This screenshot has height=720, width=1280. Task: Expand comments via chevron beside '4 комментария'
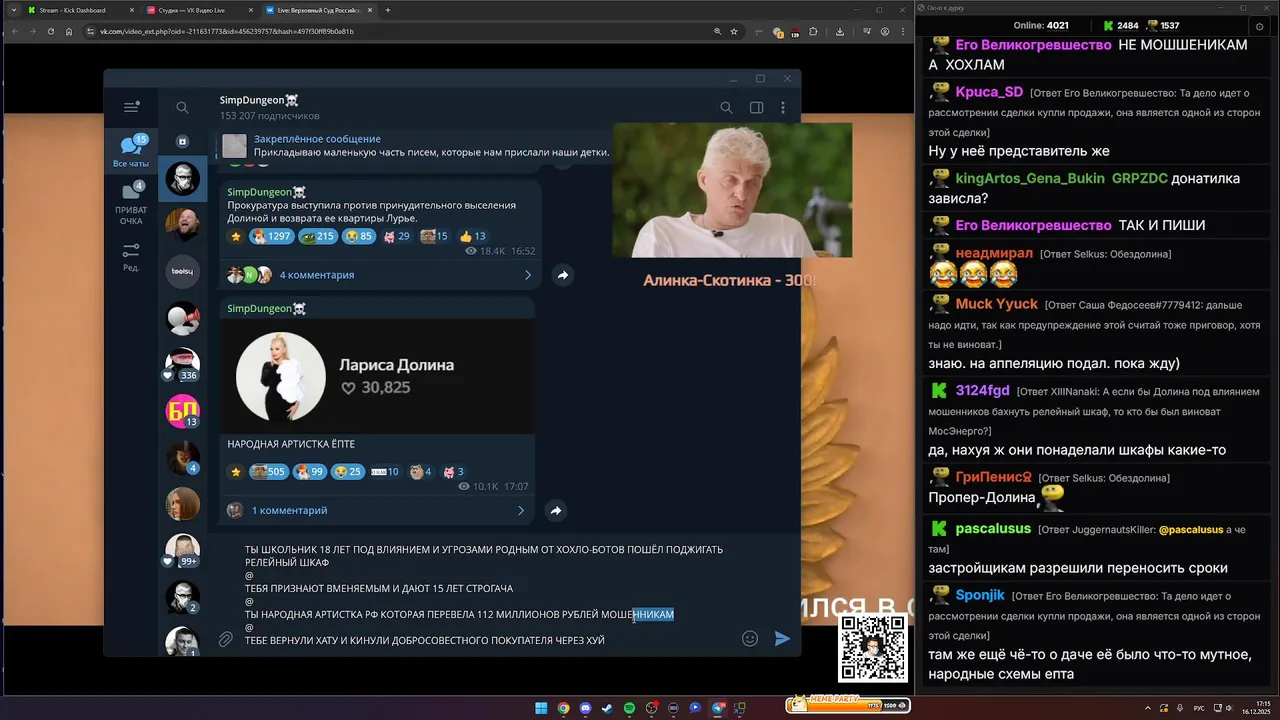coord(528,275)
